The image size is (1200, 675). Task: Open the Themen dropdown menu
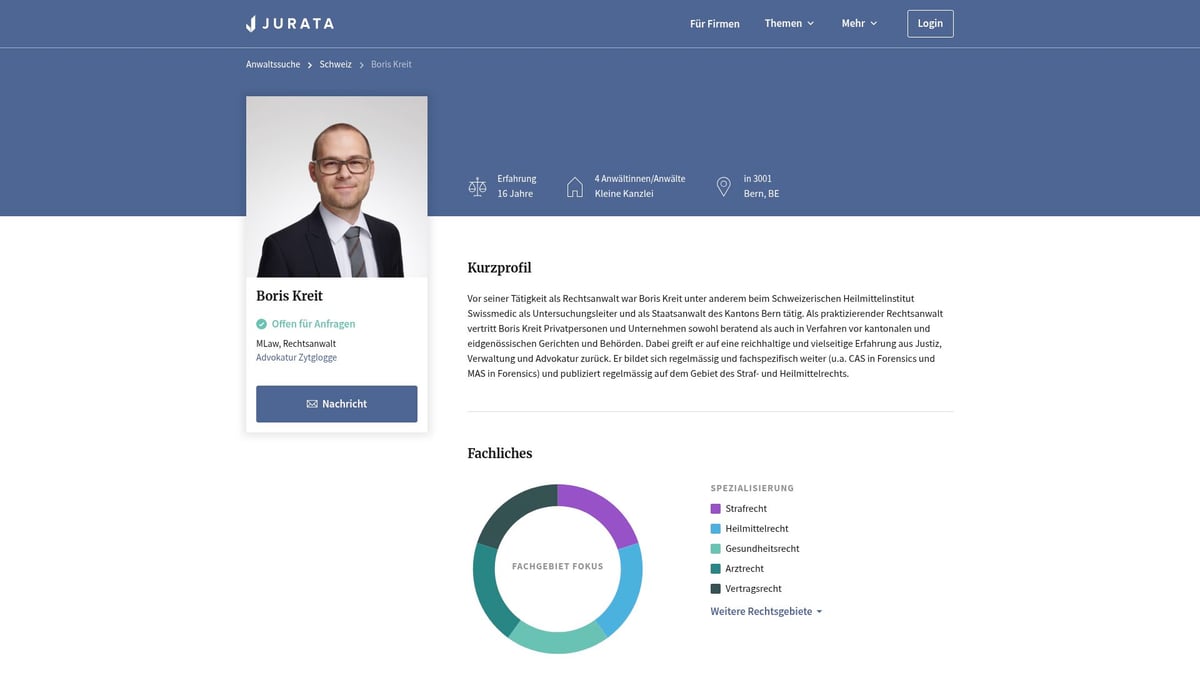pyautogui.click(x=789, y=23)
